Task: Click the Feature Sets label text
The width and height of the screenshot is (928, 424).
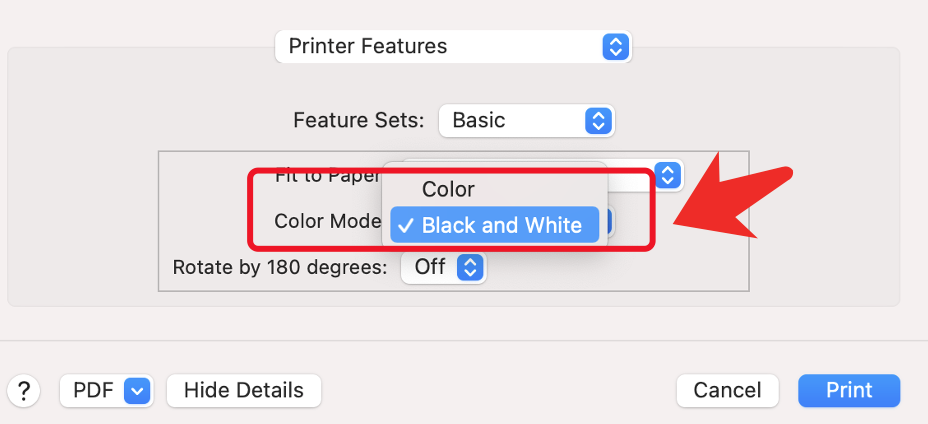Action: (x=358, y=121)
